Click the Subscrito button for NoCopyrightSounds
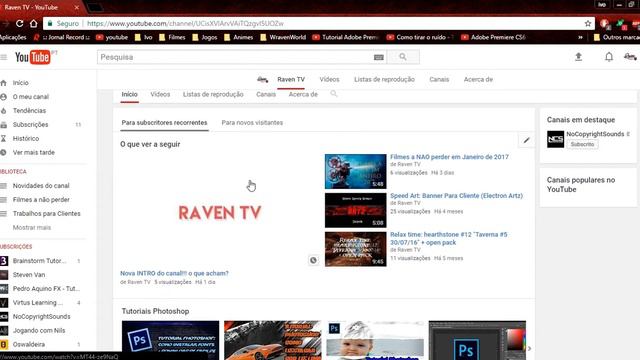This screenshot has height=360, width=640. pyautogui.click(x=582, y=144)
